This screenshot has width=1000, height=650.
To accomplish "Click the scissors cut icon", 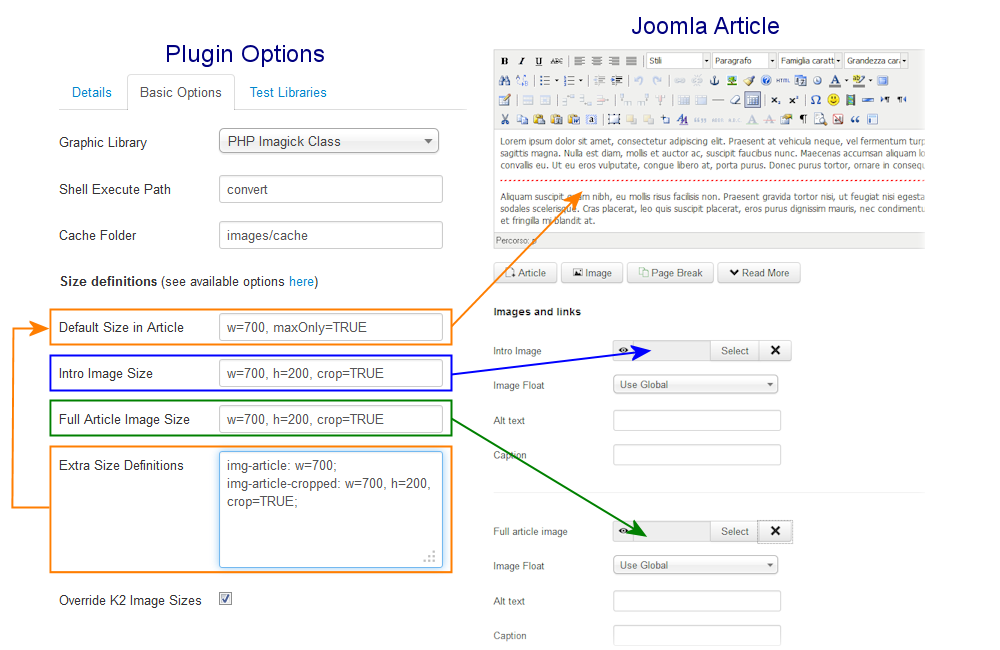I will click(505, 119).
